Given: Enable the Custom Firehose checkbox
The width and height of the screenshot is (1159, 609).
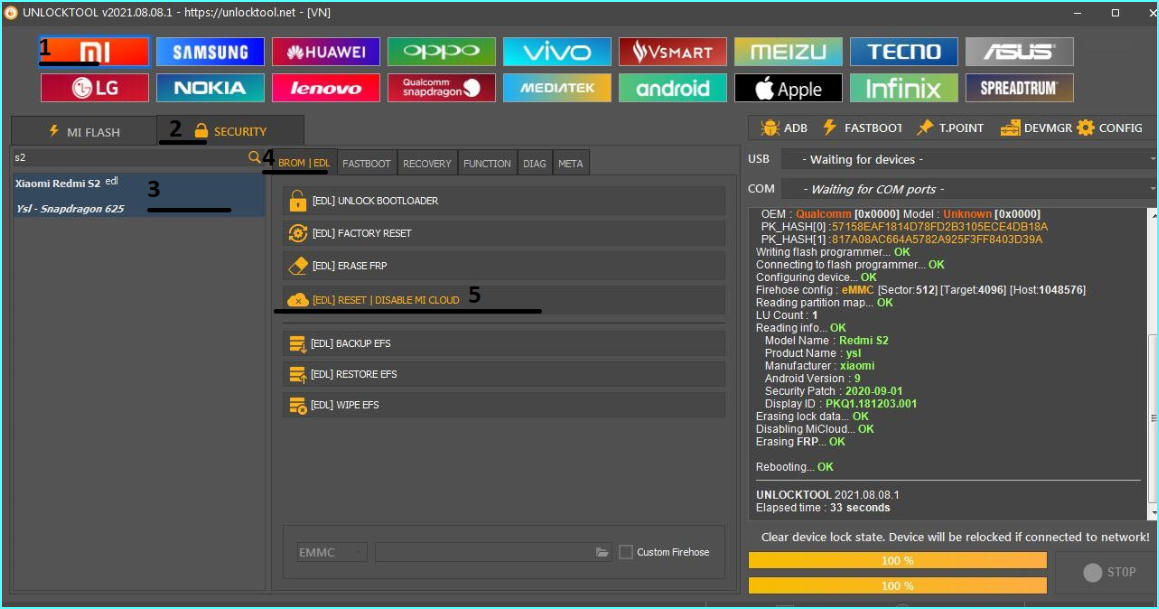Looking at the screenshot, I should click(626, 552).
